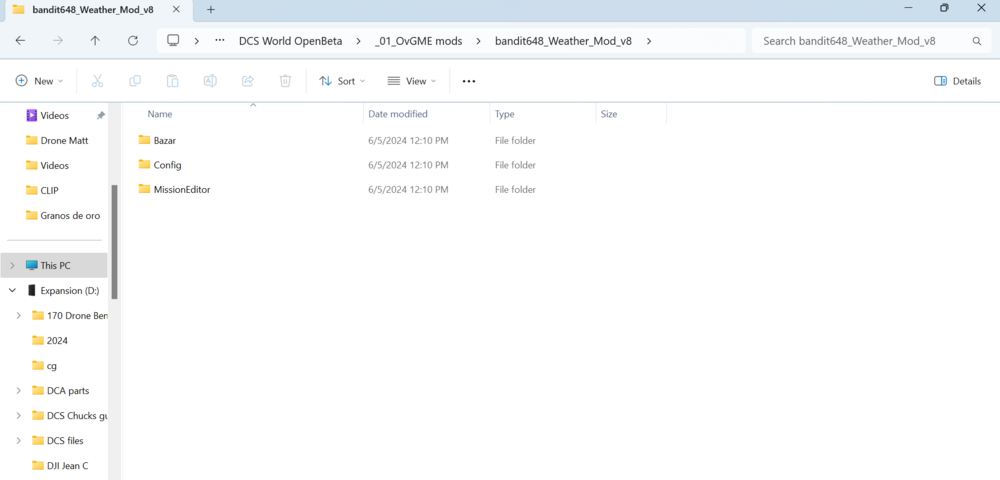Toggle the Details pane button
1000x480 pixels.
[957, 81]
